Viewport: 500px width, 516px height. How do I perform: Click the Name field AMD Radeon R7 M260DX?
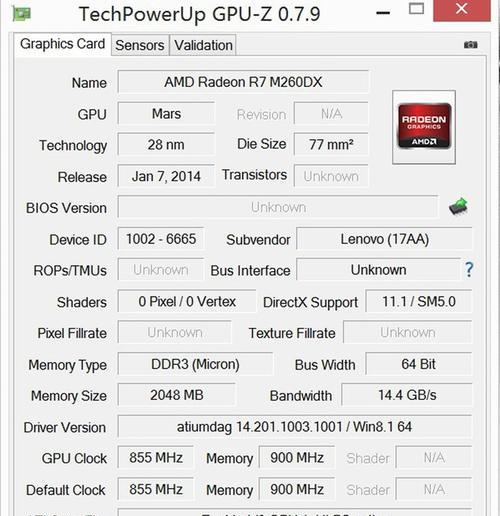[x=243, y=82]
